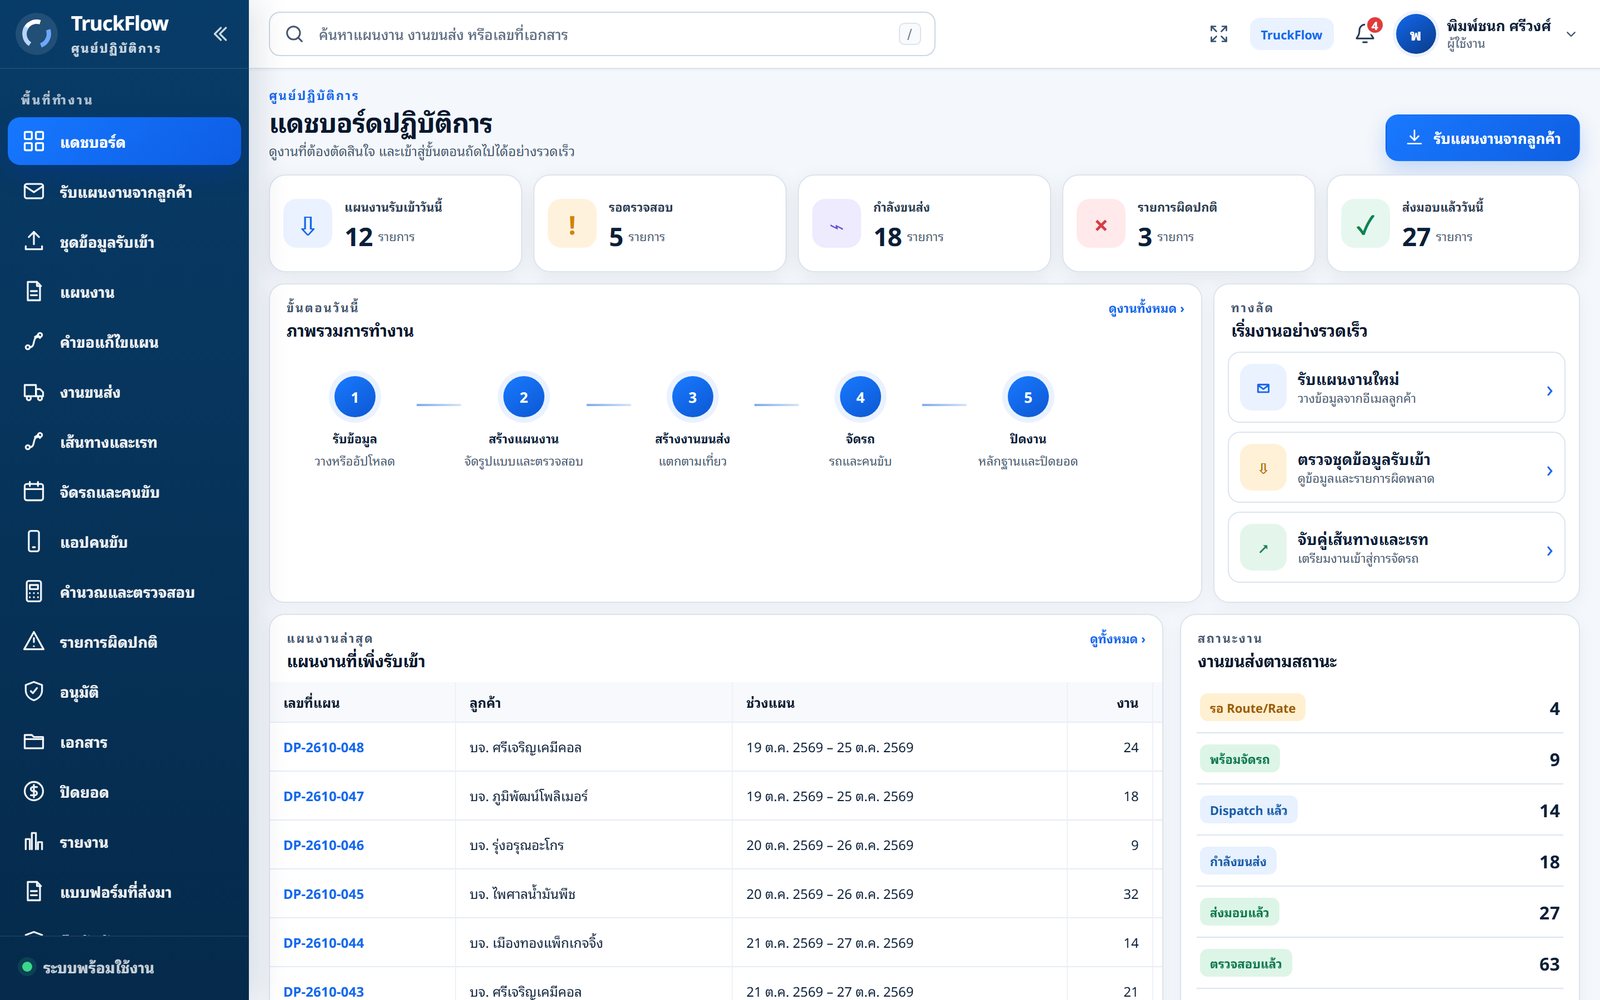Collapse the sidebar with double-chevron icon
This screenshot has width=1600, height=1000.
[220, 34]
